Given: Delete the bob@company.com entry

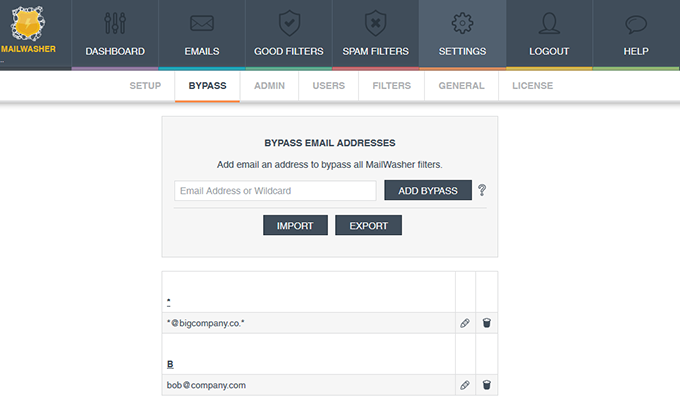Looking at the screenshot, I should click(487, 385).
